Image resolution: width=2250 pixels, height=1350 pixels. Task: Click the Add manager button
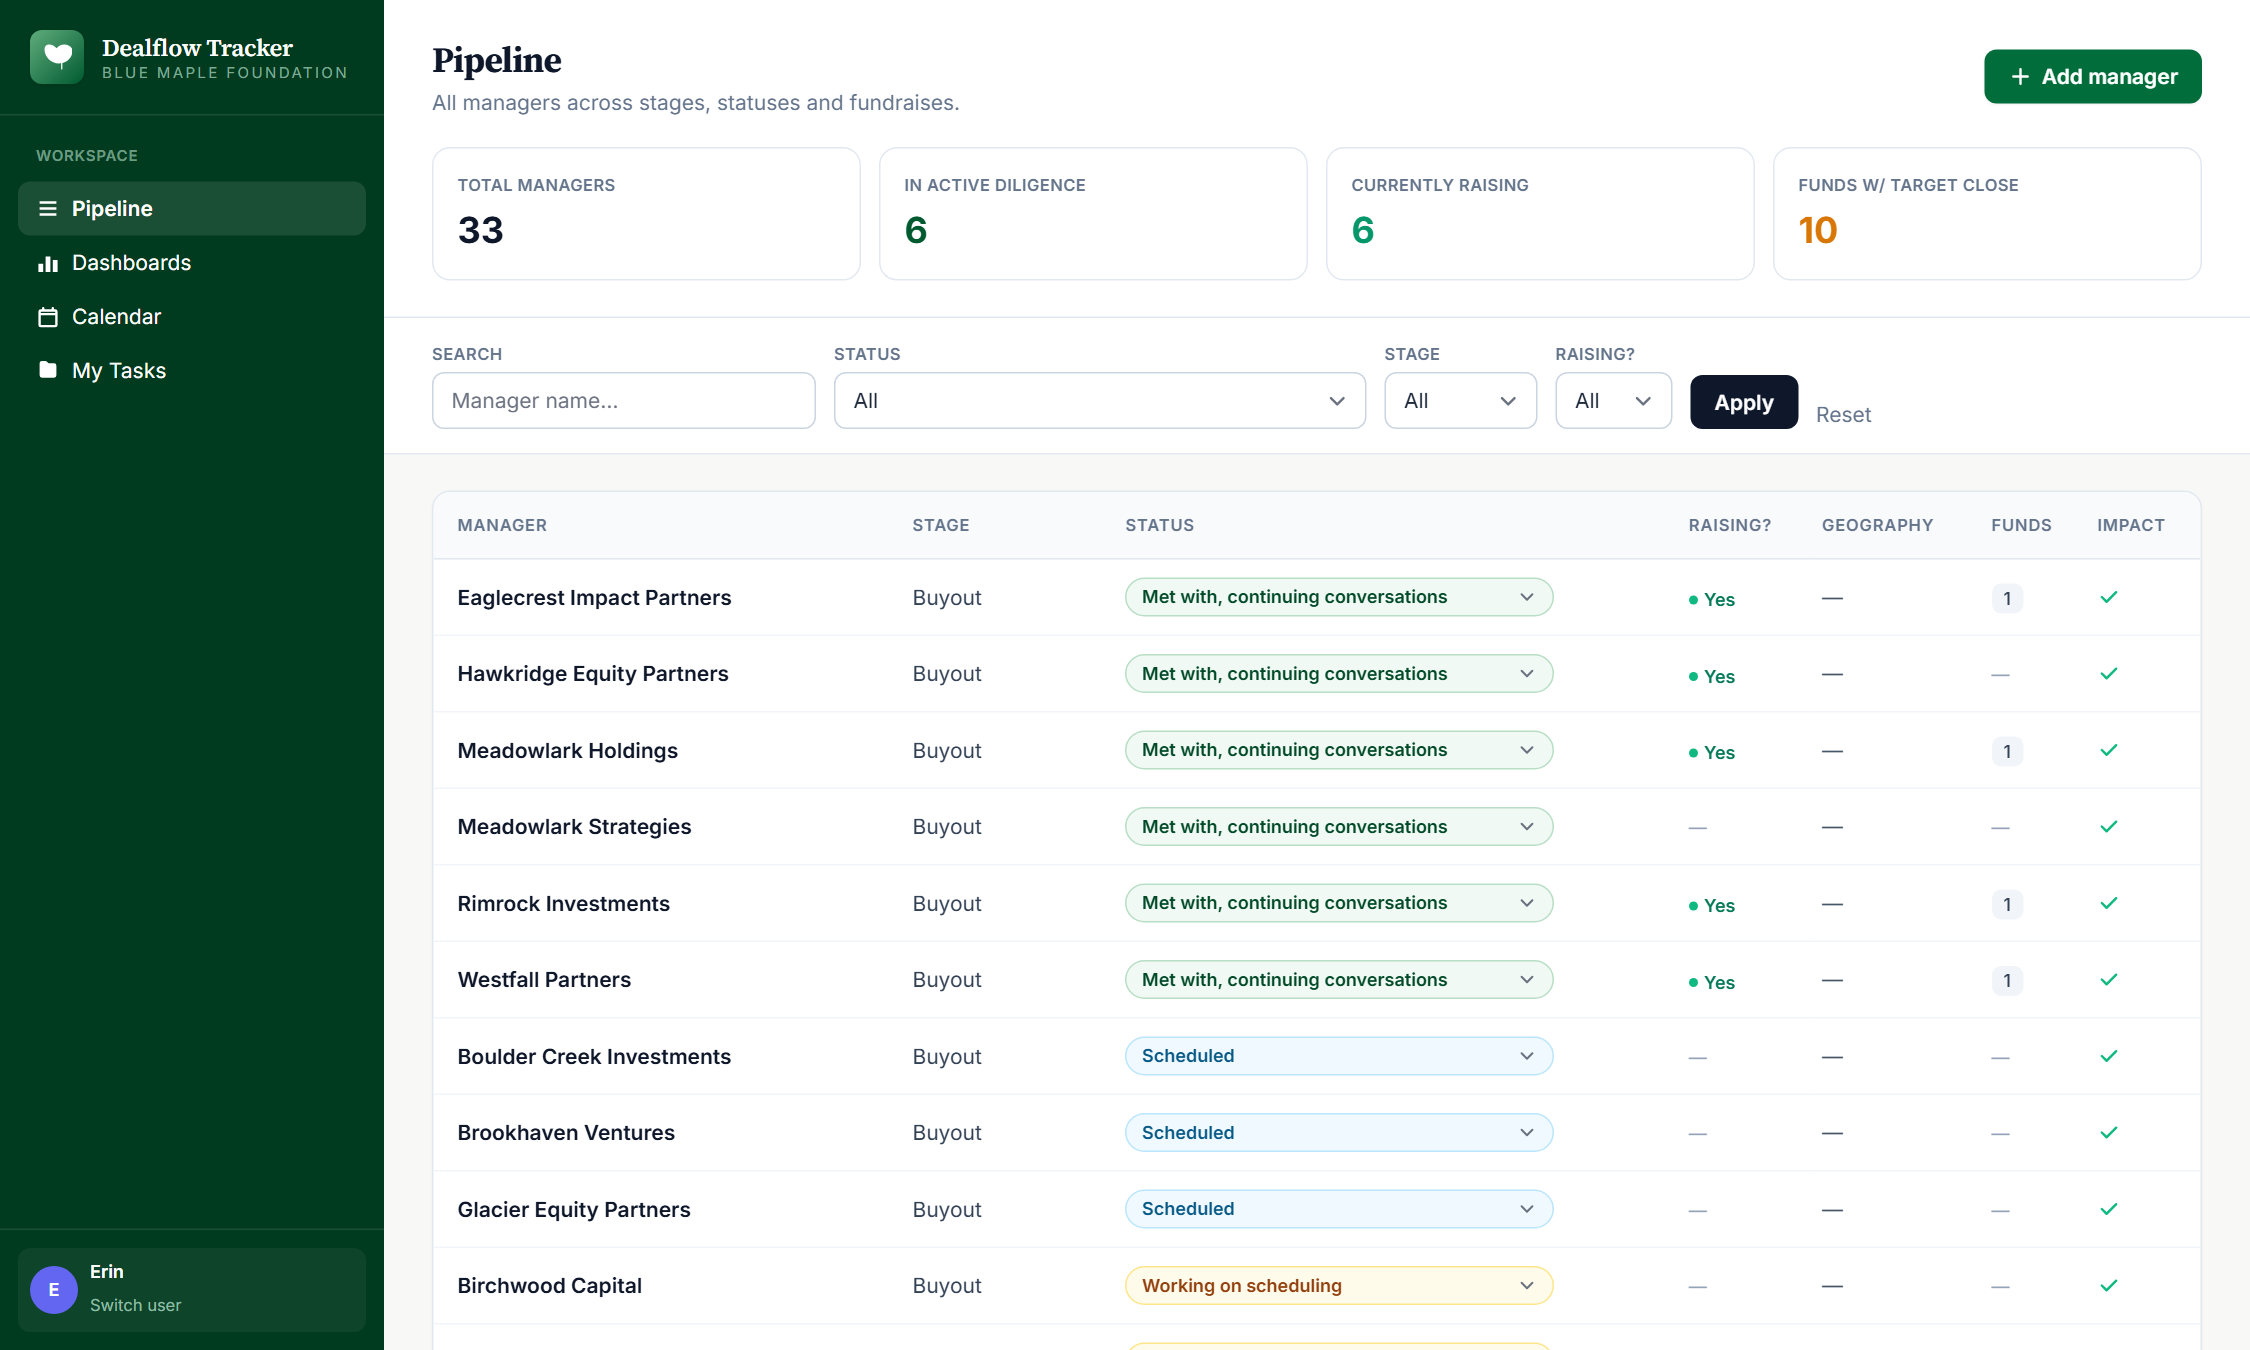(2092, 77)
